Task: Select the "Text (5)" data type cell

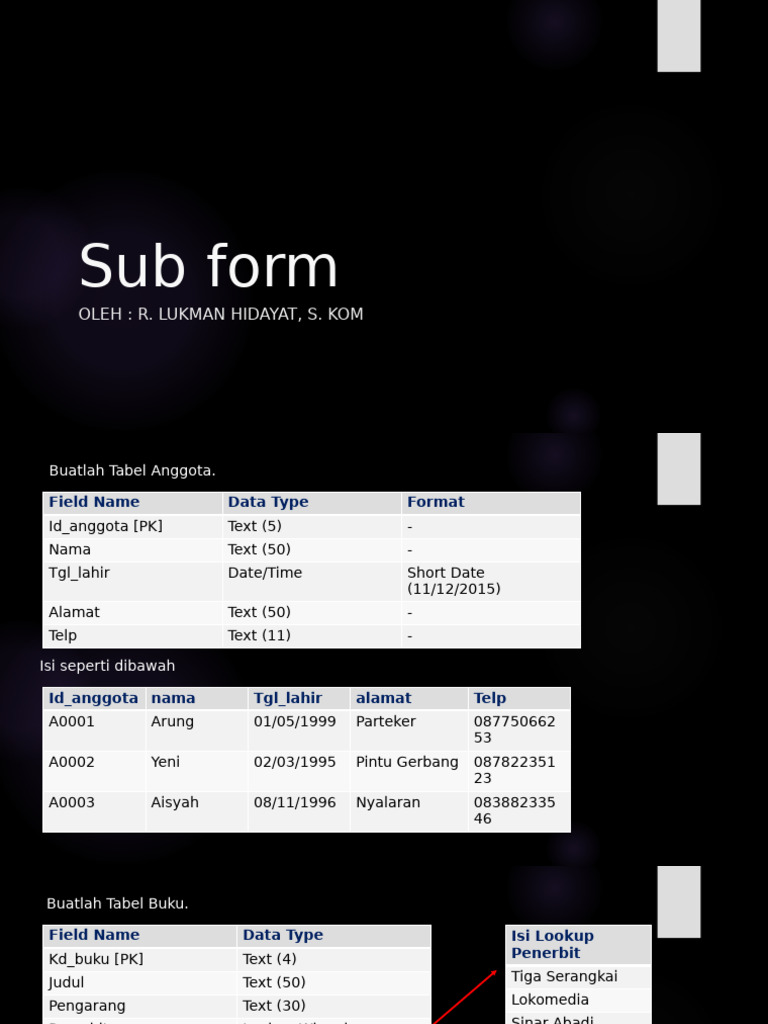Action: click(x=255, y=526)
